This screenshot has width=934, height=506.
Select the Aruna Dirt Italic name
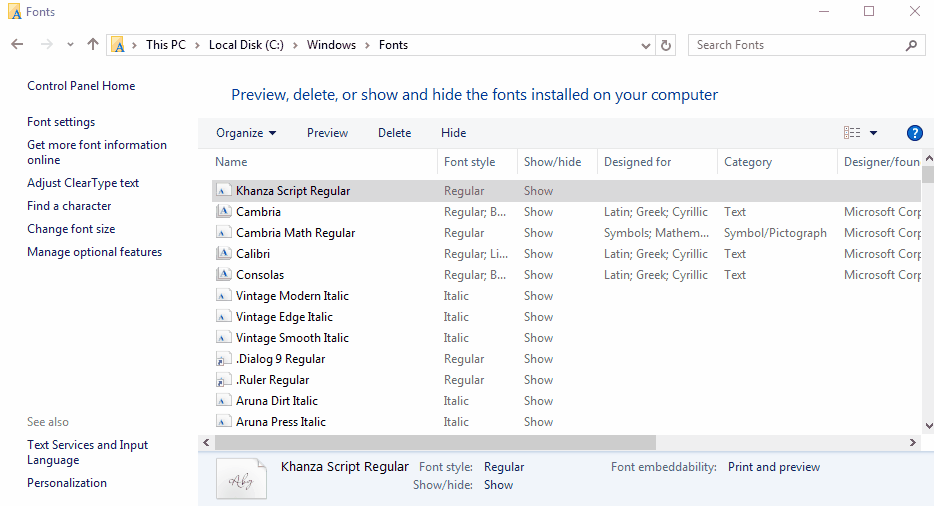click(x=277, y=401)
